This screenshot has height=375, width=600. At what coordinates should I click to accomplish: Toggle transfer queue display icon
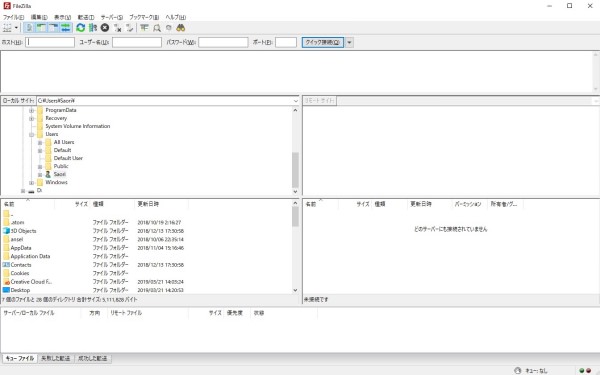(x=65, y=28)
